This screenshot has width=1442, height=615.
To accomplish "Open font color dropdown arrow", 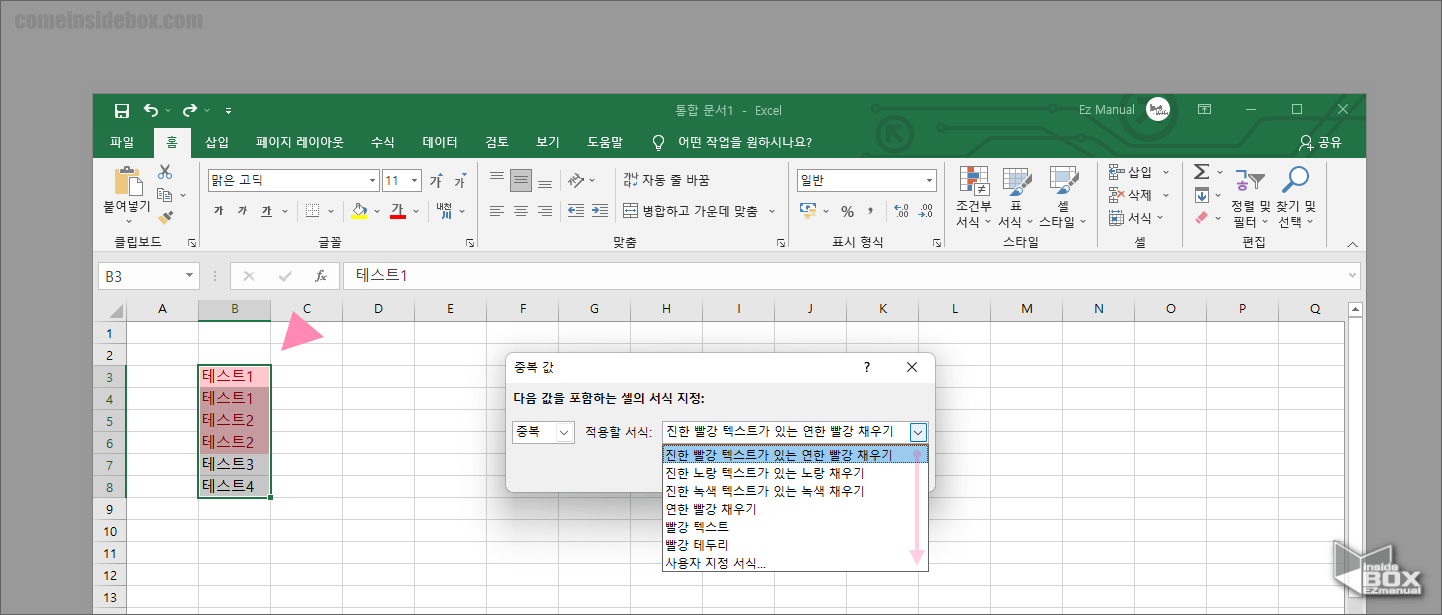I will click(x=414, y=211).
